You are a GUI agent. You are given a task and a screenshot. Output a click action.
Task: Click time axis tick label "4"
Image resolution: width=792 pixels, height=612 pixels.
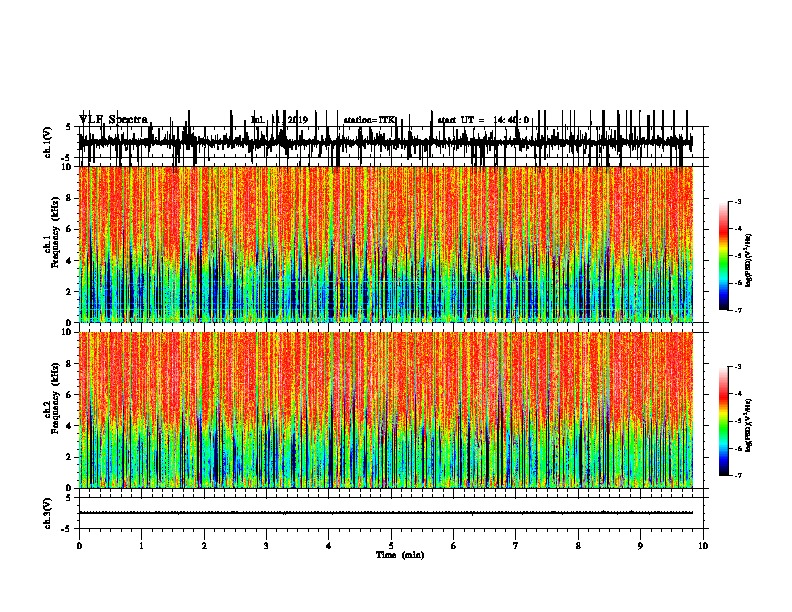point(329,546)
